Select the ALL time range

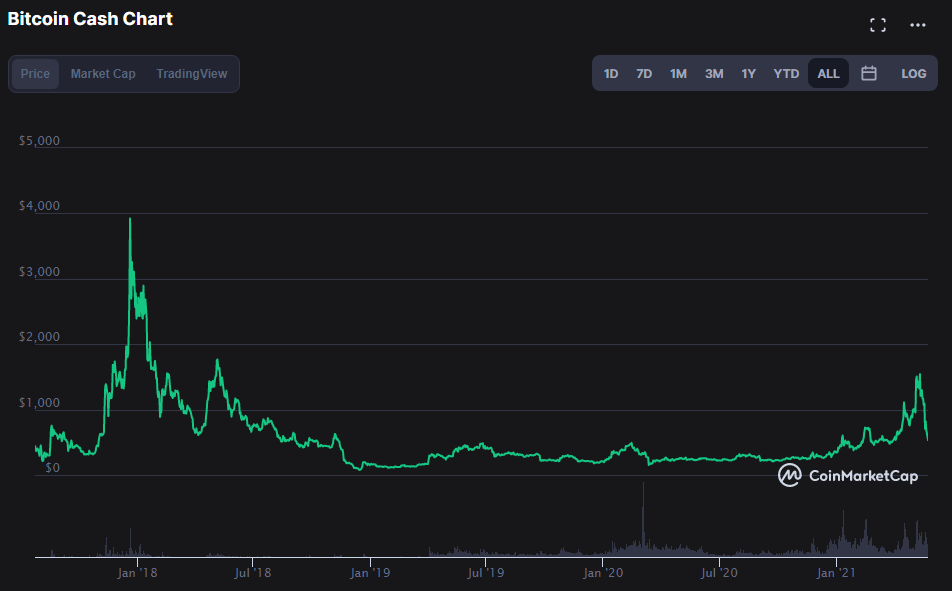[x=828, y=73]
